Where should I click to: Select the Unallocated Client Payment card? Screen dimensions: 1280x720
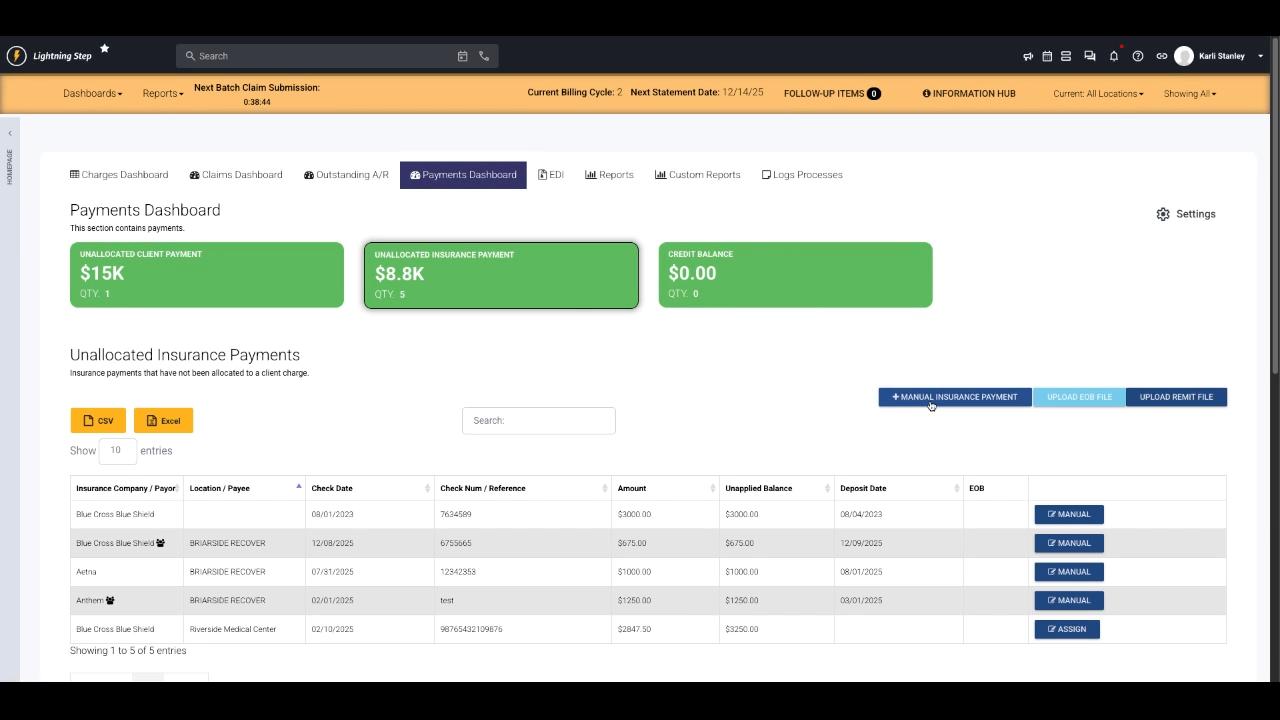point(207,275)
